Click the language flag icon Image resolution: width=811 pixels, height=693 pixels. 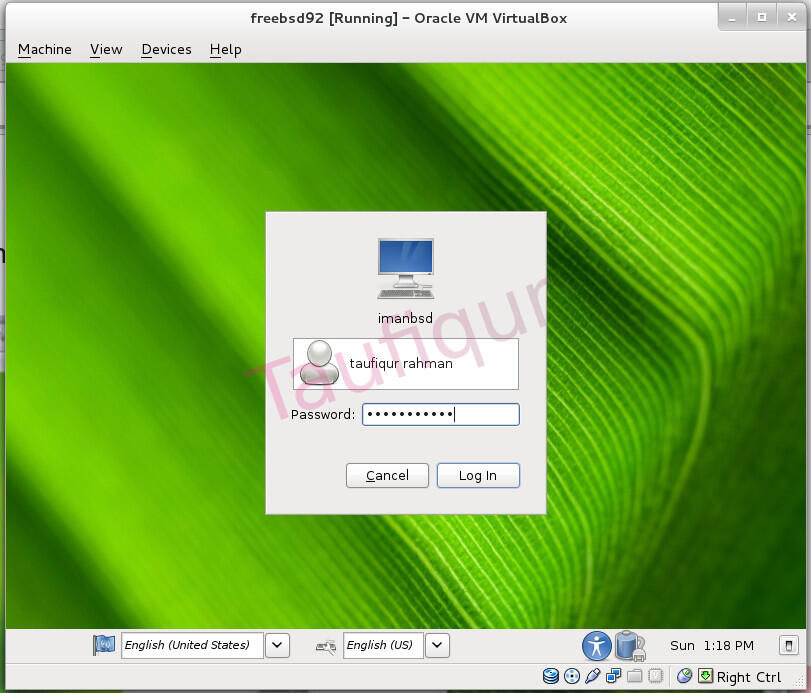[104, 645]
